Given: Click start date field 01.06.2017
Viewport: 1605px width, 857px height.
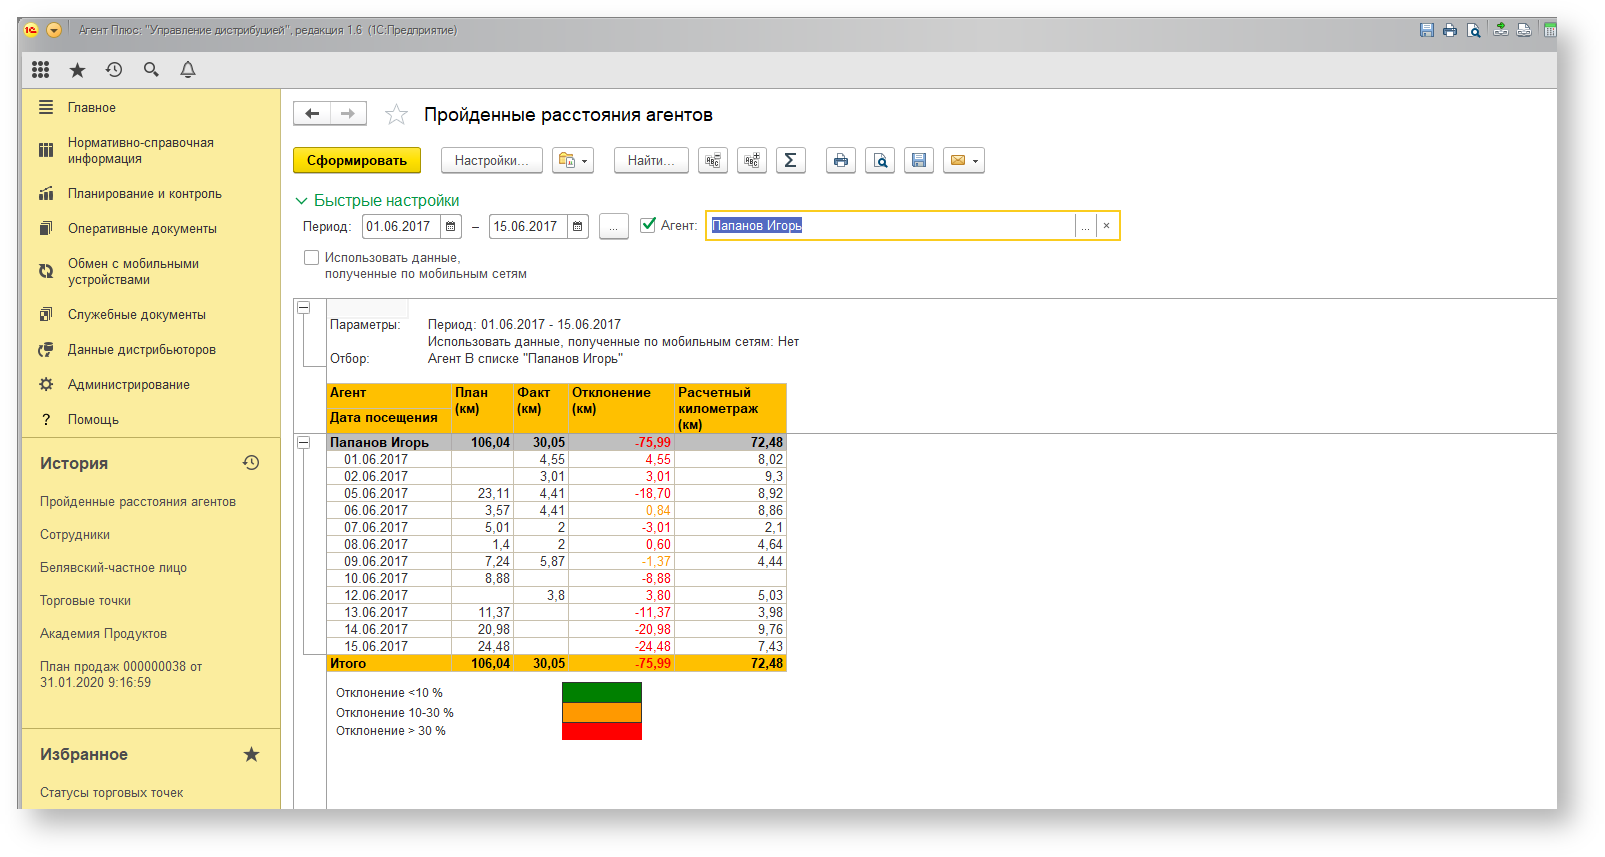Looking at the screenshot, I should pos(401,226).
